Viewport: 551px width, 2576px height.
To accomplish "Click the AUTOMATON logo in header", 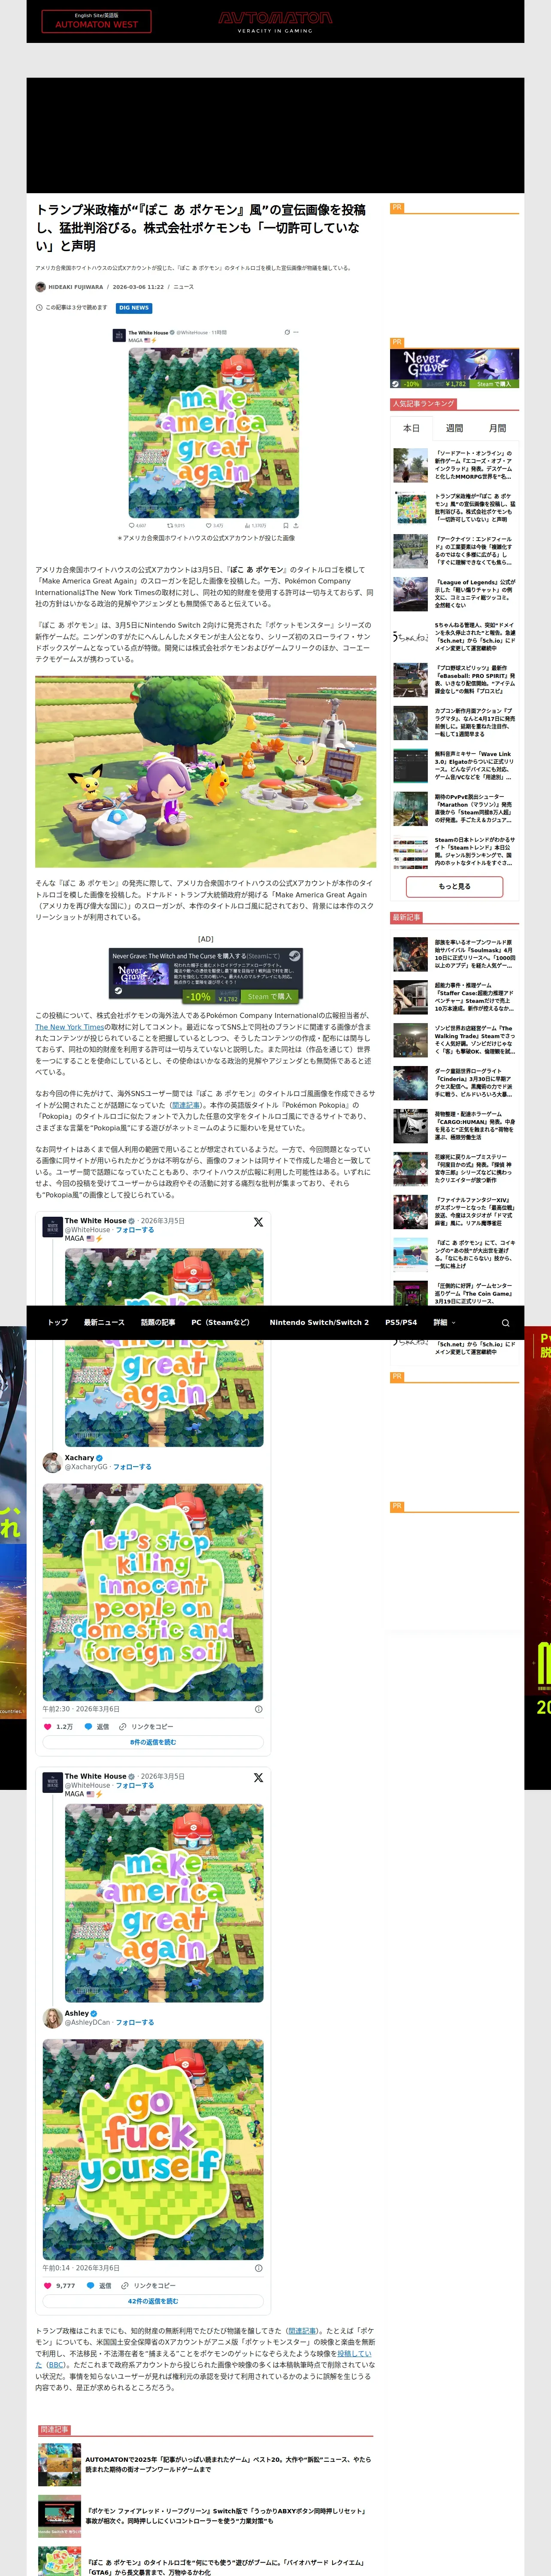I will tap(275, 21).
